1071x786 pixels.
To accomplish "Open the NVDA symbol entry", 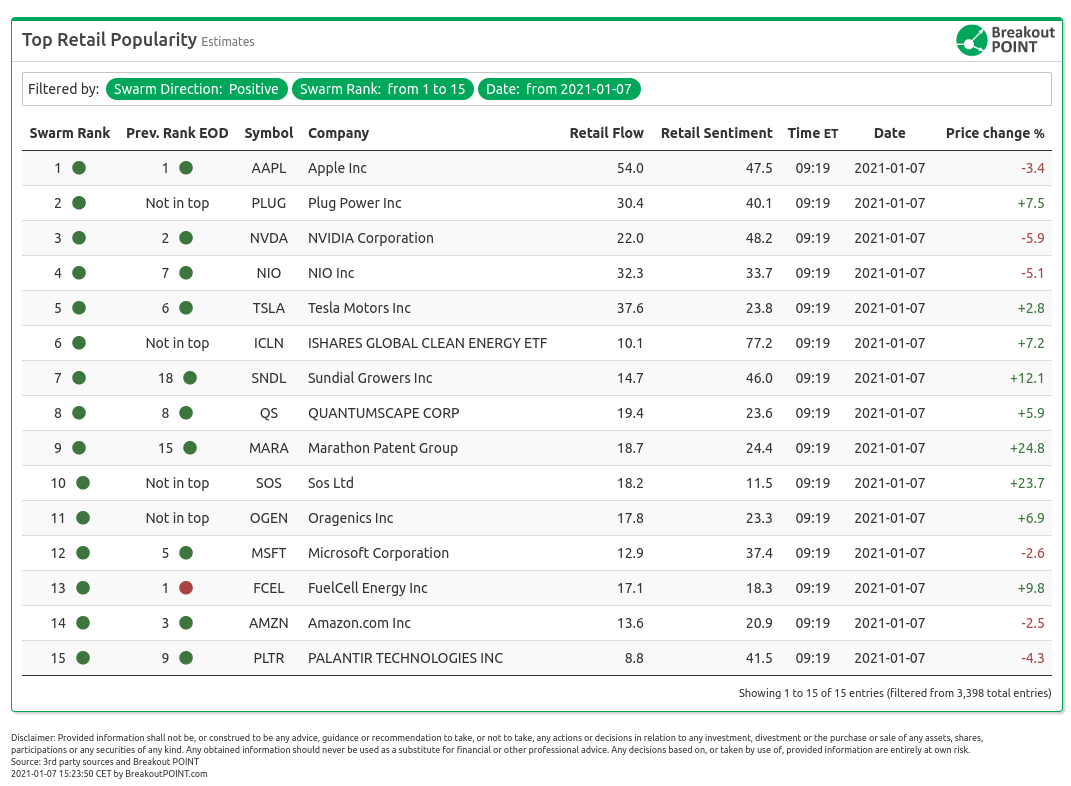I will click(x=269, y=238).
